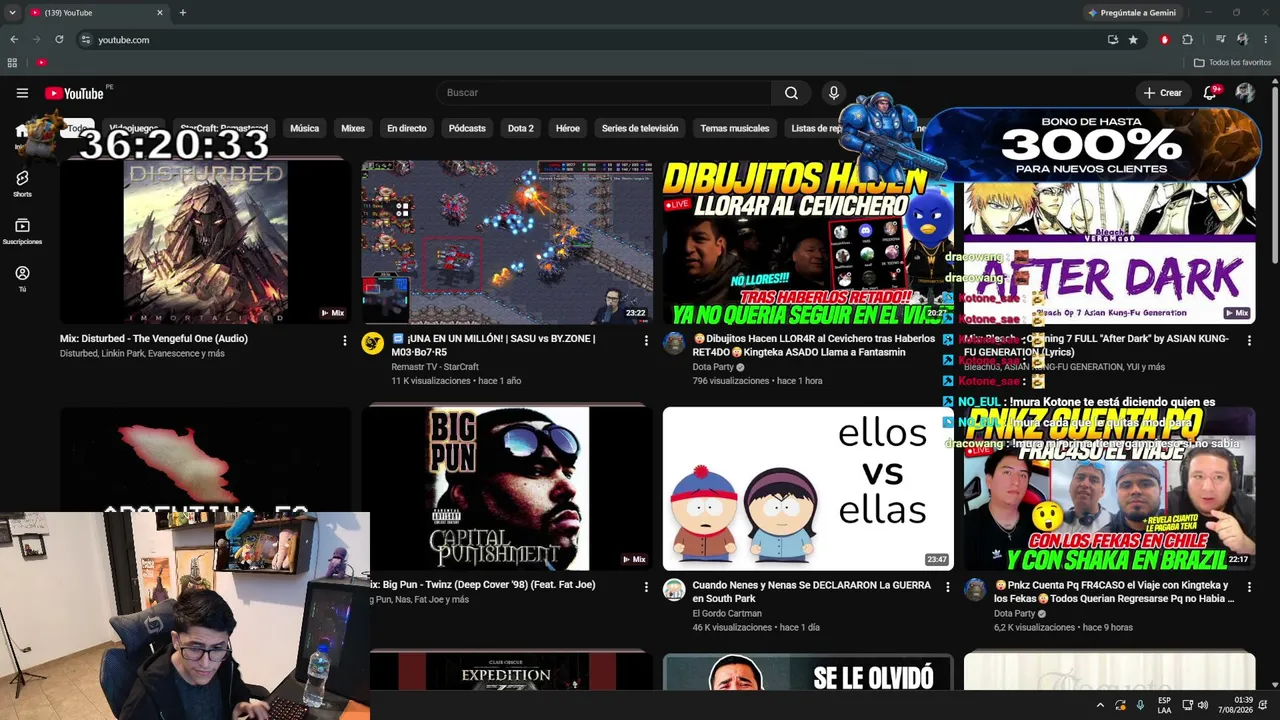Screen dimensions: 1280x720
Task: Open Shorts in the sidebar
Action: pyautogui.click(x=22, y=183)
